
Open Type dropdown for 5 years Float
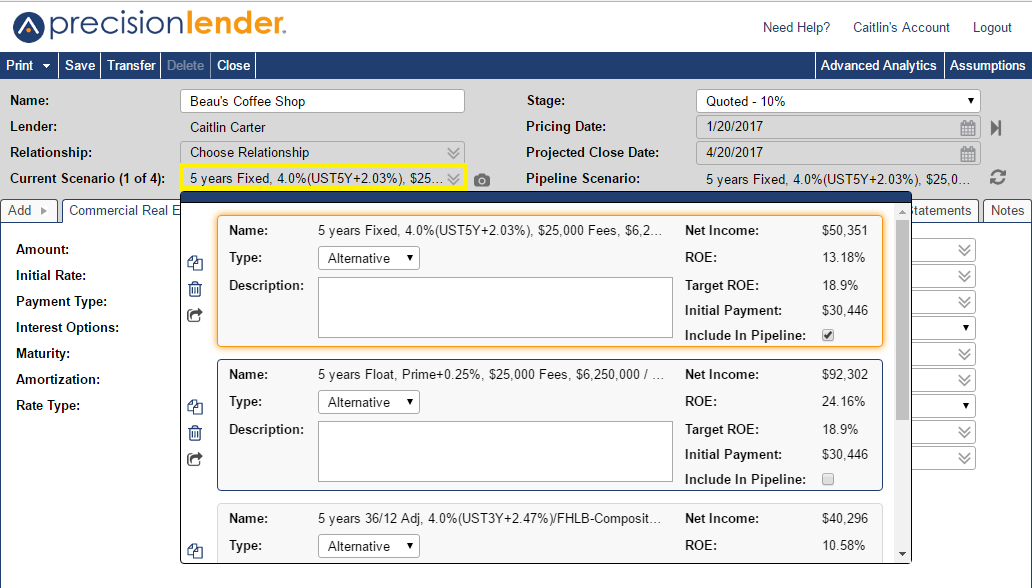(x=369, y=402)
